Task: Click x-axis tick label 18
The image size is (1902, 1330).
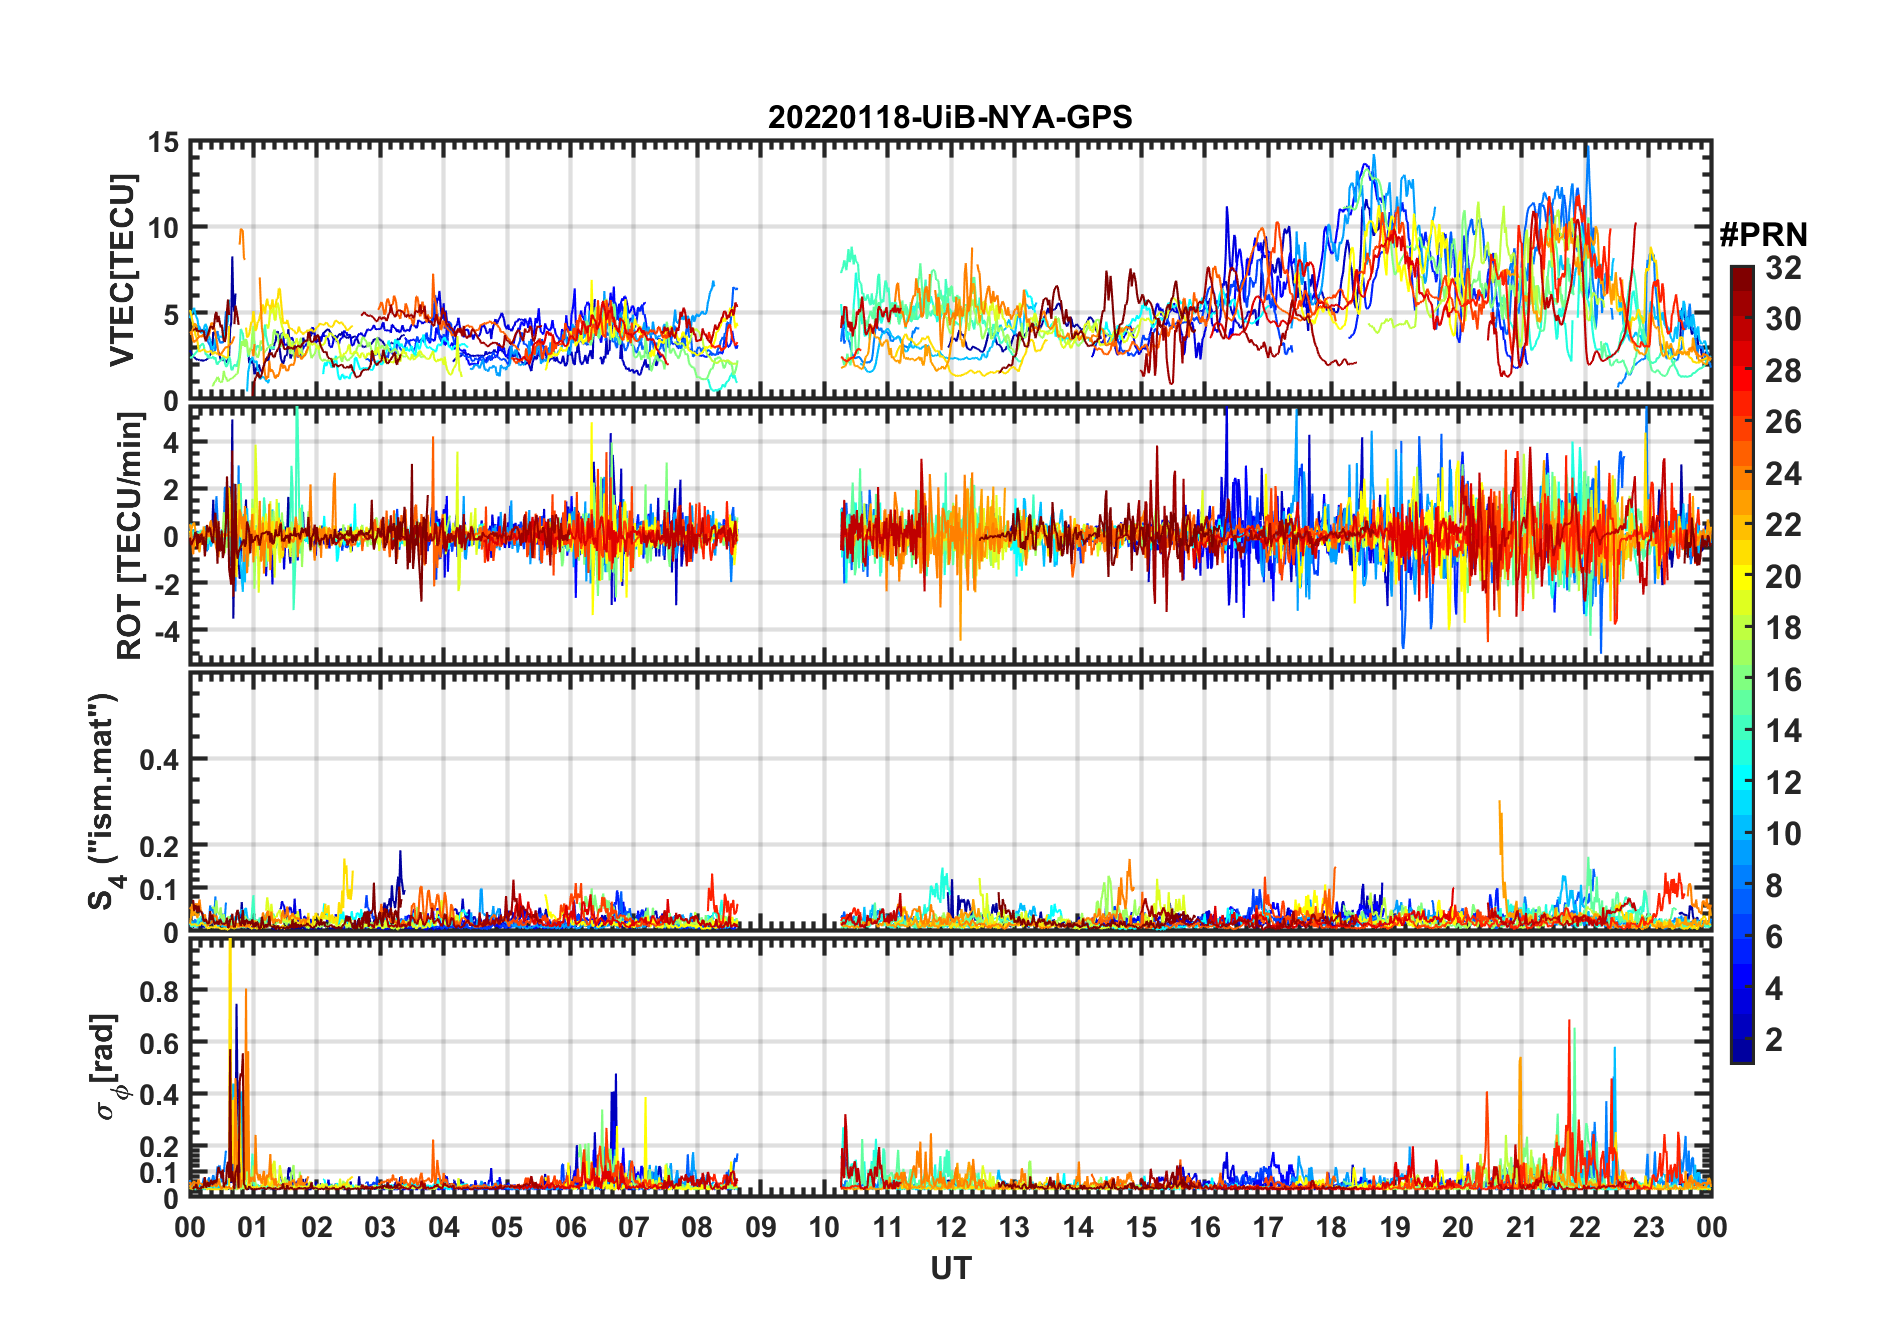Action: (1331, 1227)
